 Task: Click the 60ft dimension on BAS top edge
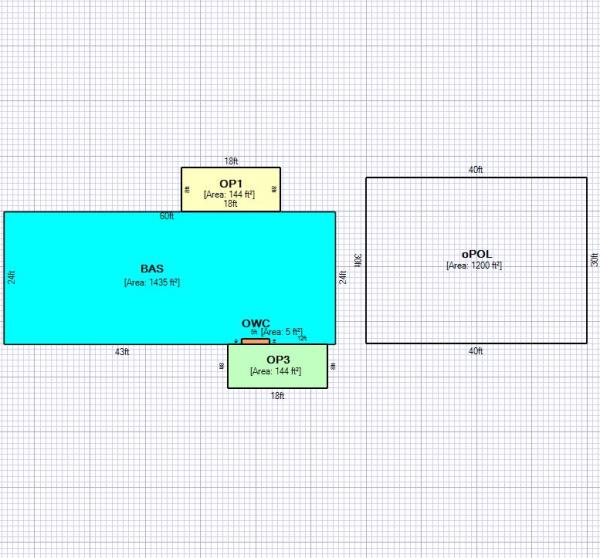pos(167,216)
